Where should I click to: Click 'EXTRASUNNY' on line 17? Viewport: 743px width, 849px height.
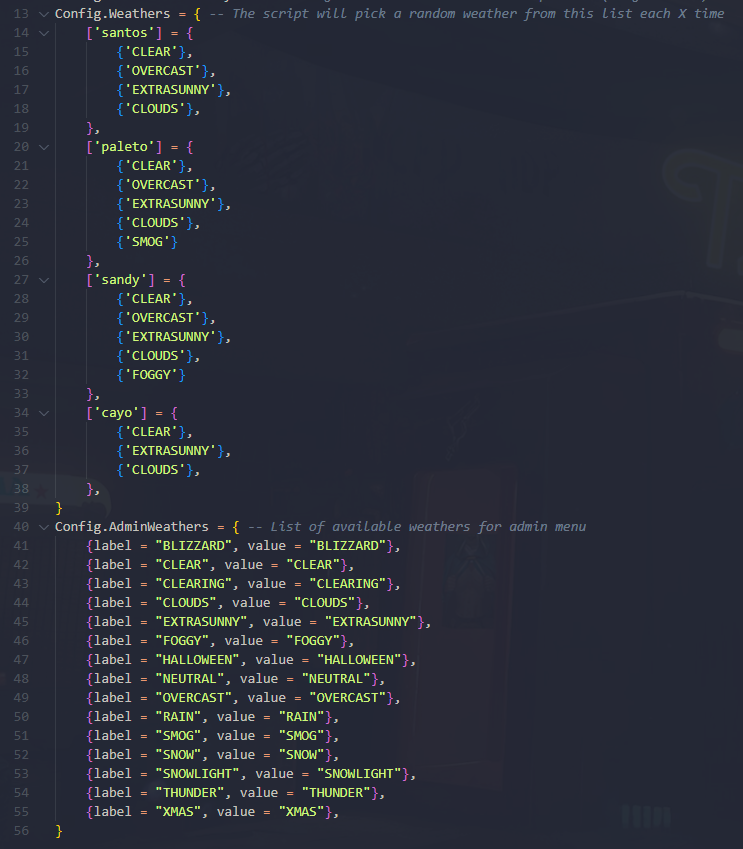tap(170, 90)
